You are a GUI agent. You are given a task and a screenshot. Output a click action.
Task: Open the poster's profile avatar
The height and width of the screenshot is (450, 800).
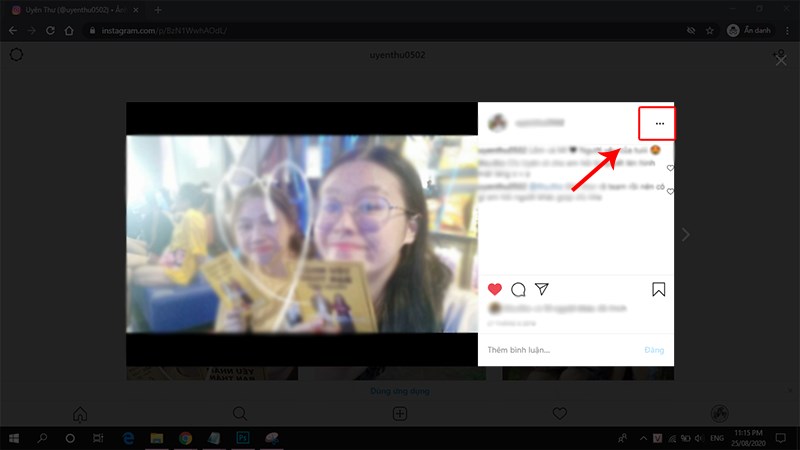(x=497, y=122)
